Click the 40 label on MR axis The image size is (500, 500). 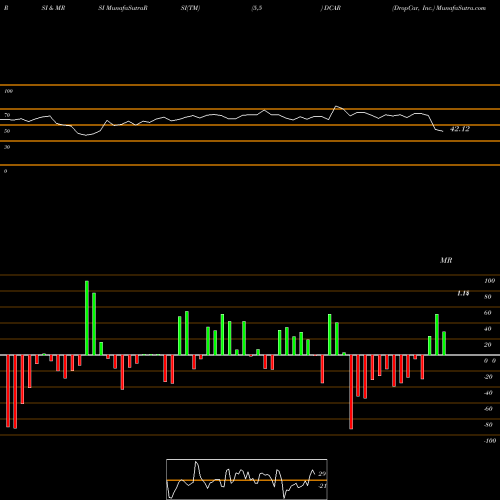[488, 329]
